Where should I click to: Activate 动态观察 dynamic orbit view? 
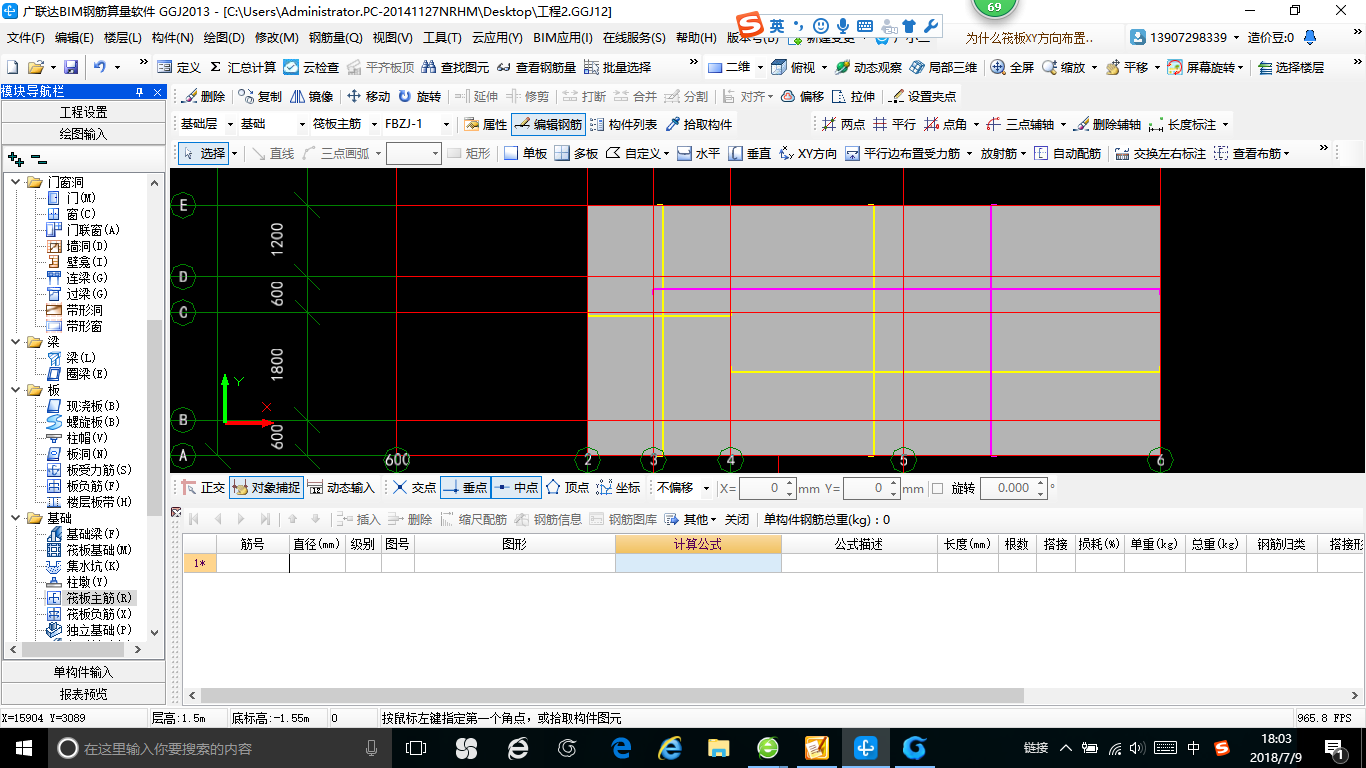click(x=868, y=67)
